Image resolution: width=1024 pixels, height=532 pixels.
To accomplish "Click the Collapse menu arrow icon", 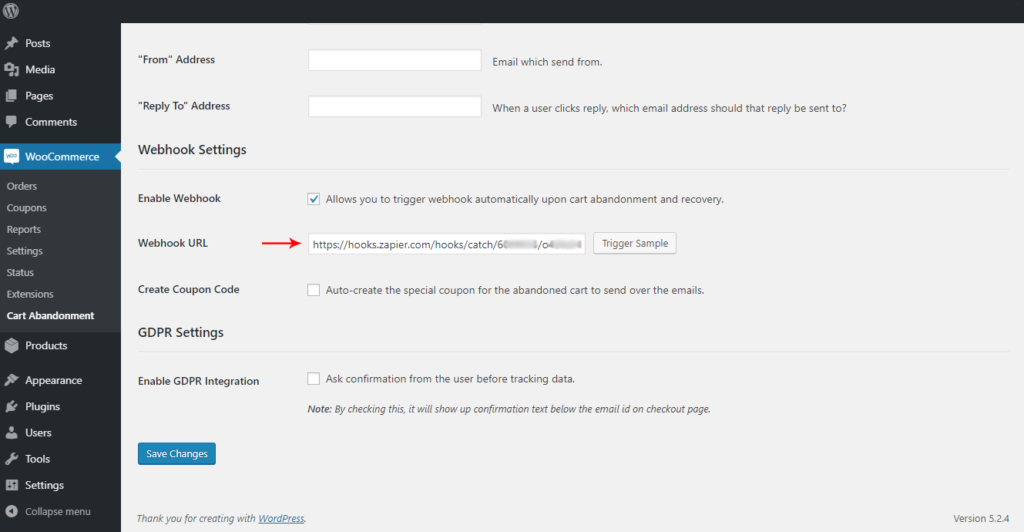I will pos(11,511).
